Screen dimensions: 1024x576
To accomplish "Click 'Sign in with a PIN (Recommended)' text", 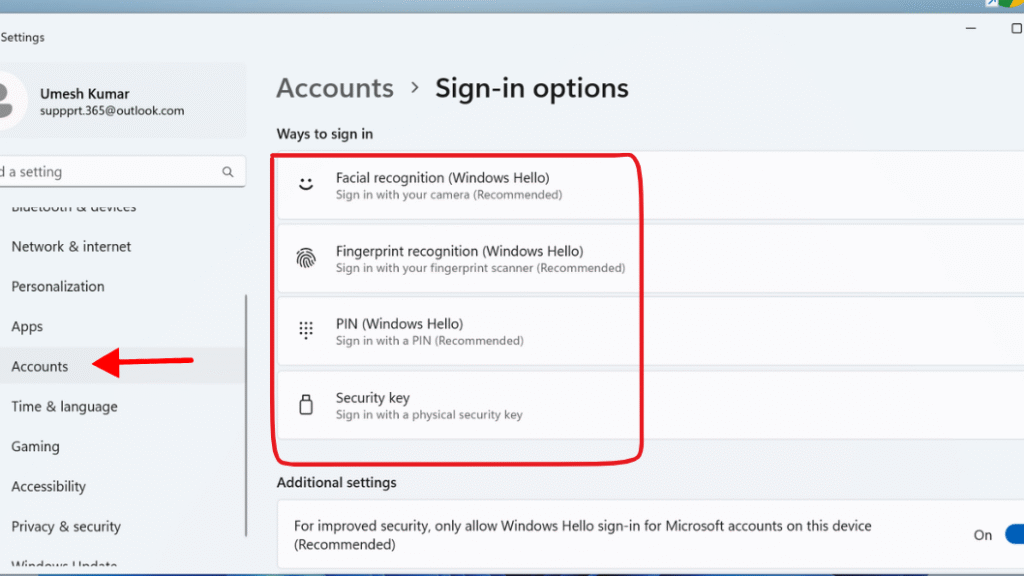I will tap(430, 341).
